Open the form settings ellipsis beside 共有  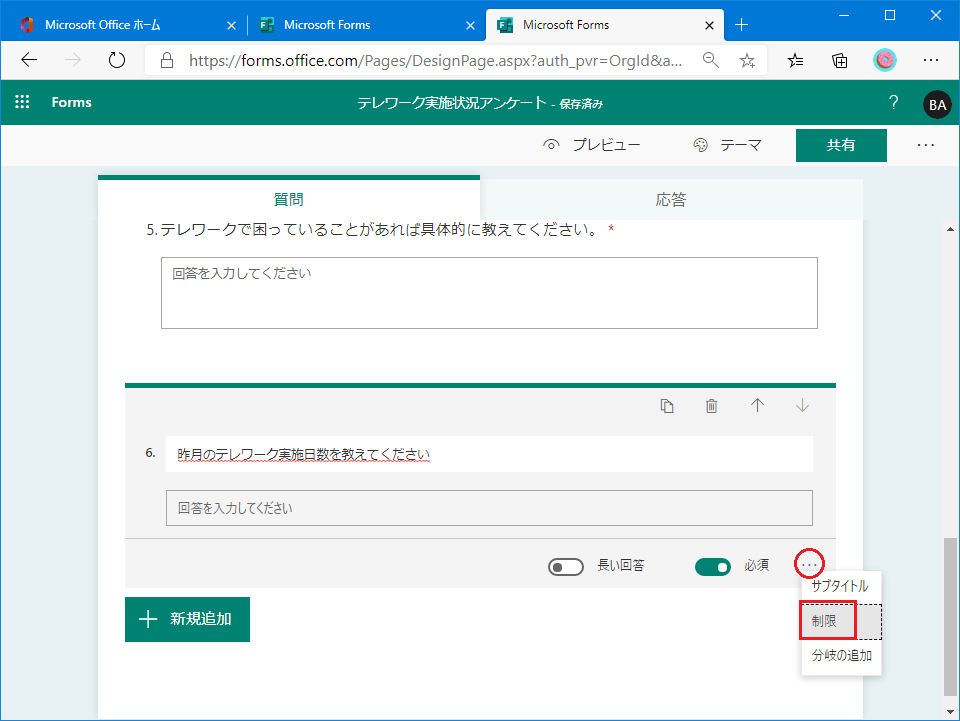point(925,145)
